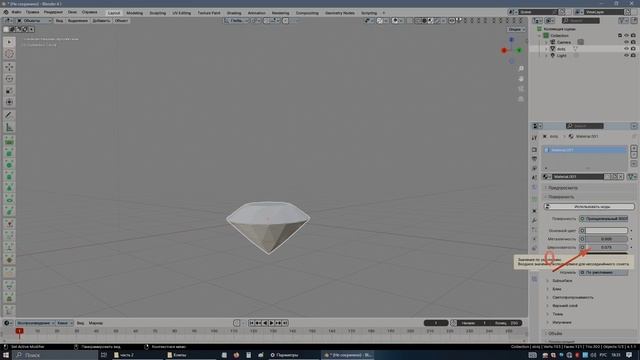Open the Global transform orientation dropdown
This screenshot has width=640, height=360.
(237, 20)
